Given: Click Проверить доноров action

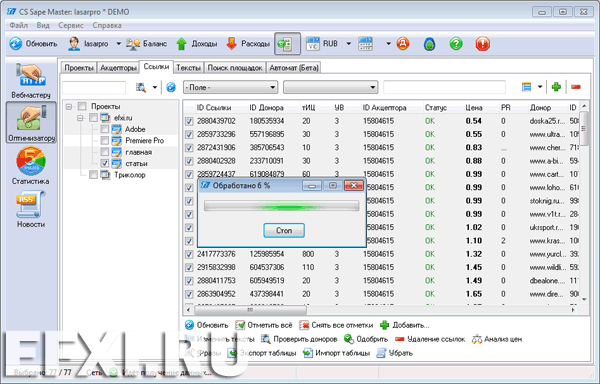Looking at the screenshot, I should 299,339.
